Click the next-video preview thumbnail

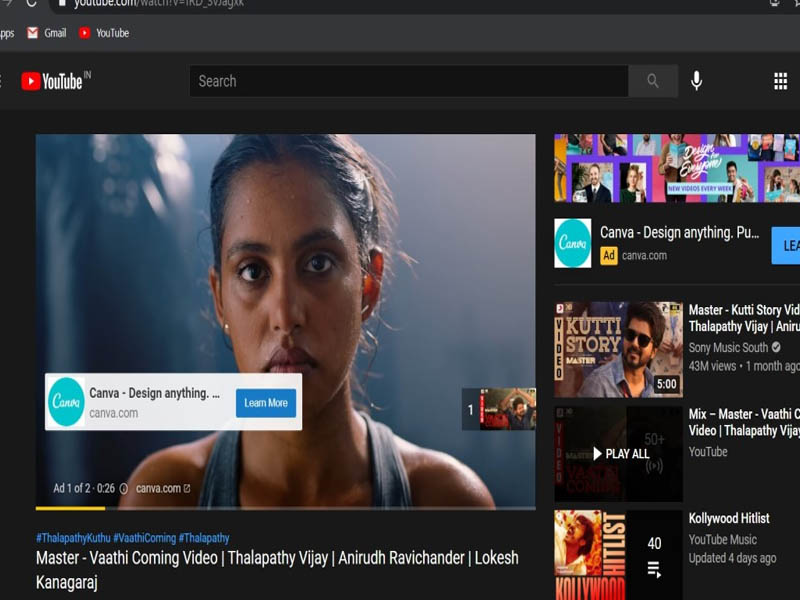[x=508, y=409]
